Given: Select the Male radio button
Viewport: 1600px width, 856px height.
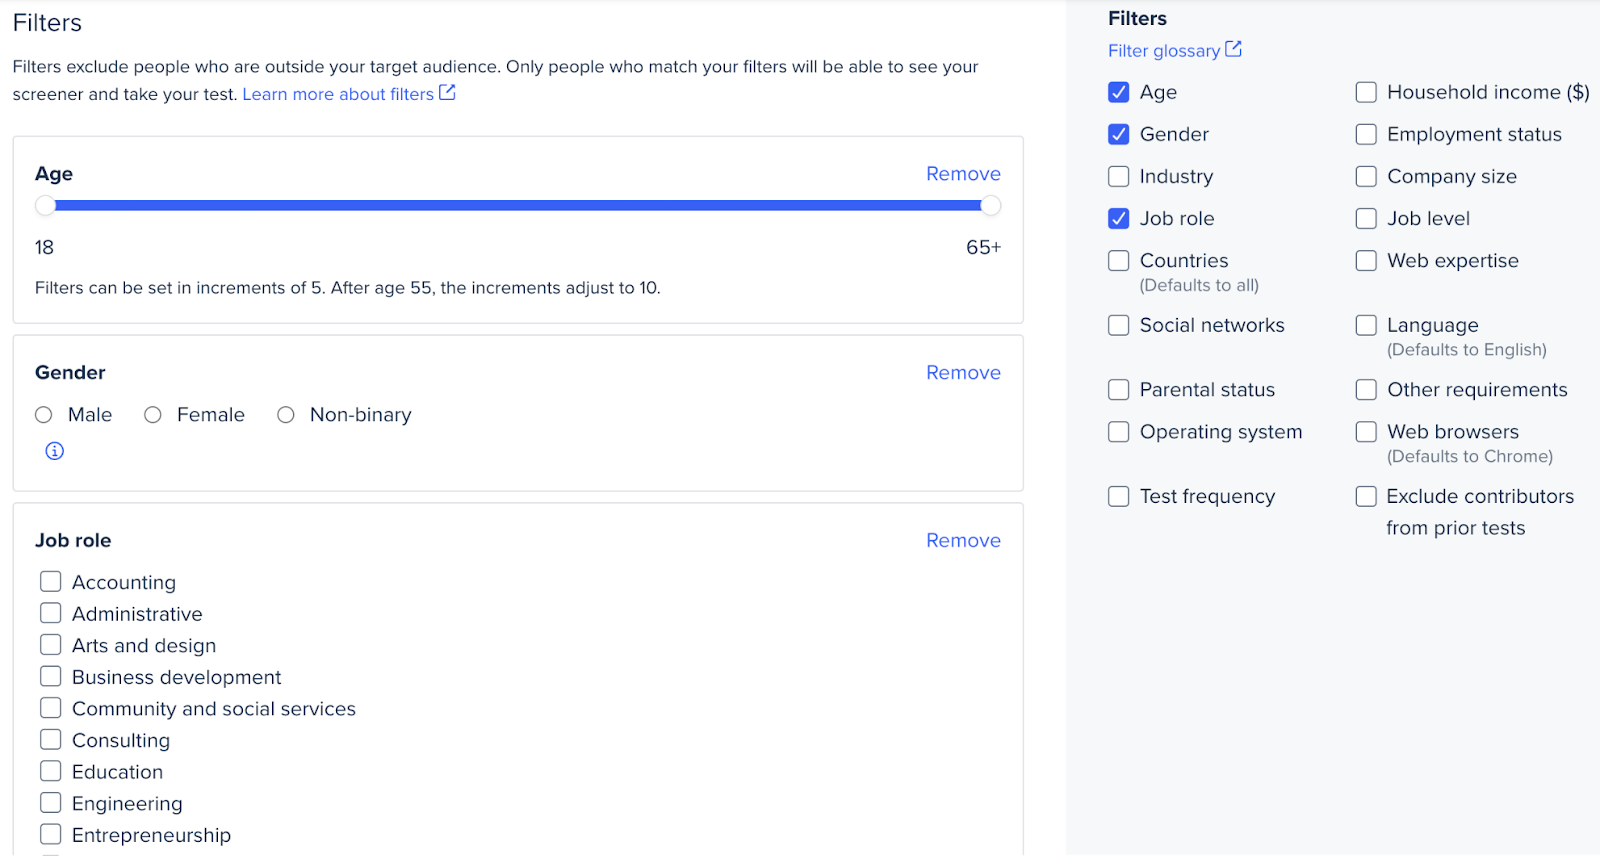Looking at the screenshot, I should [44, 415].
